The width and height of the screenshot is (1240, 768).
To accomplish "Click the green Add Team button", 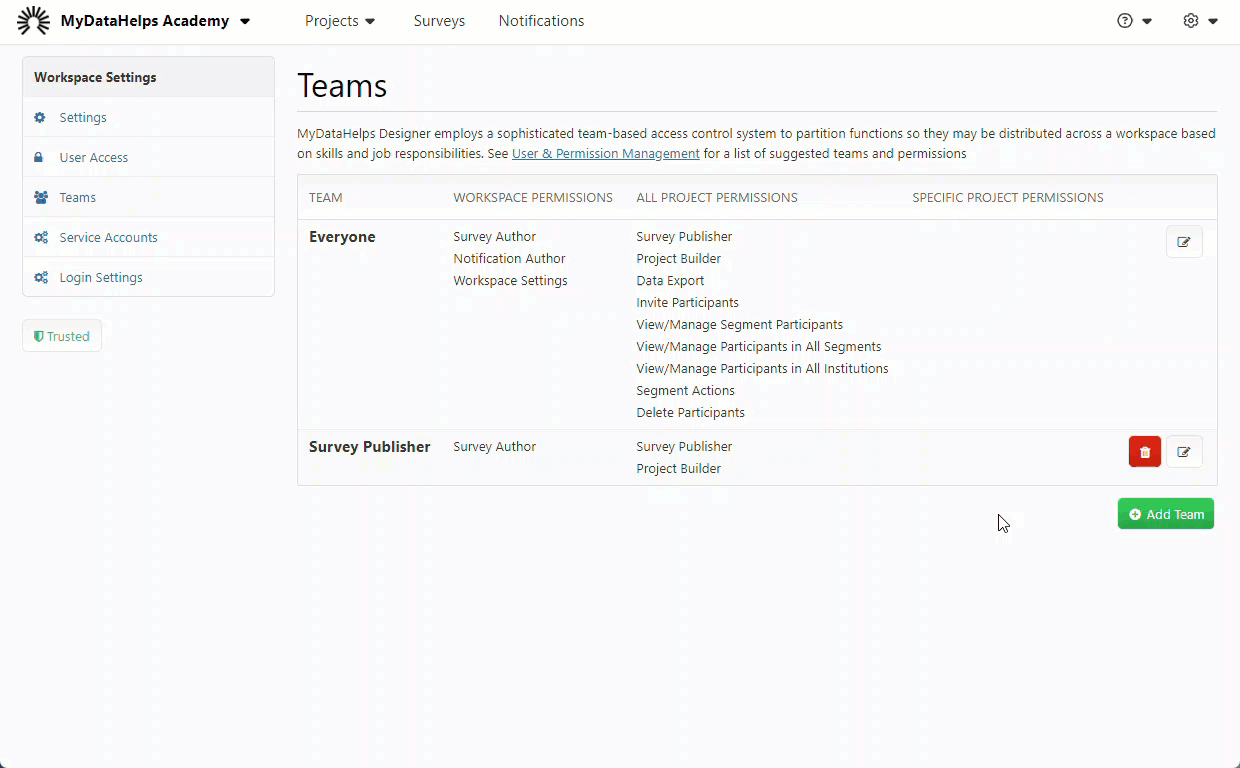I will point(1165,514).
